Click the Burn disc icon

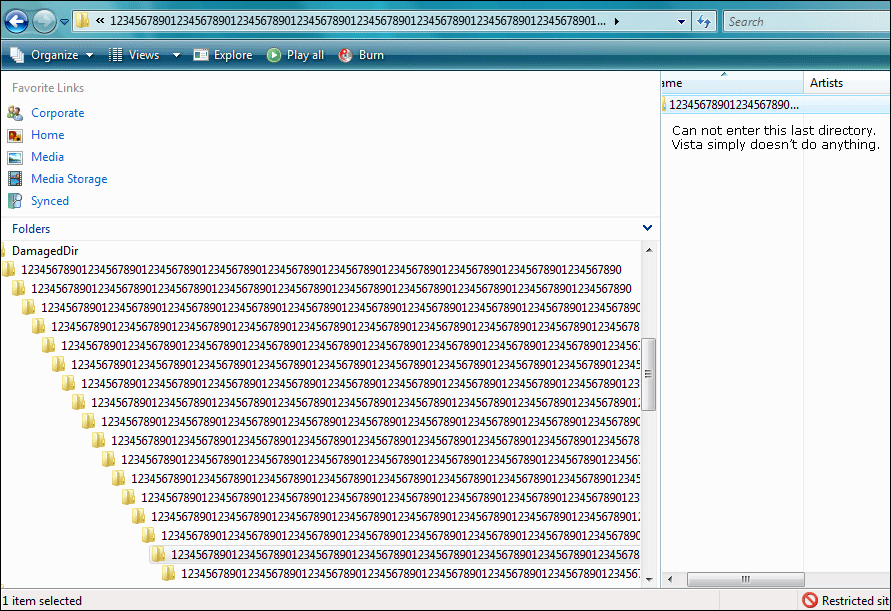pyautogui.click(x=345, y=55)
